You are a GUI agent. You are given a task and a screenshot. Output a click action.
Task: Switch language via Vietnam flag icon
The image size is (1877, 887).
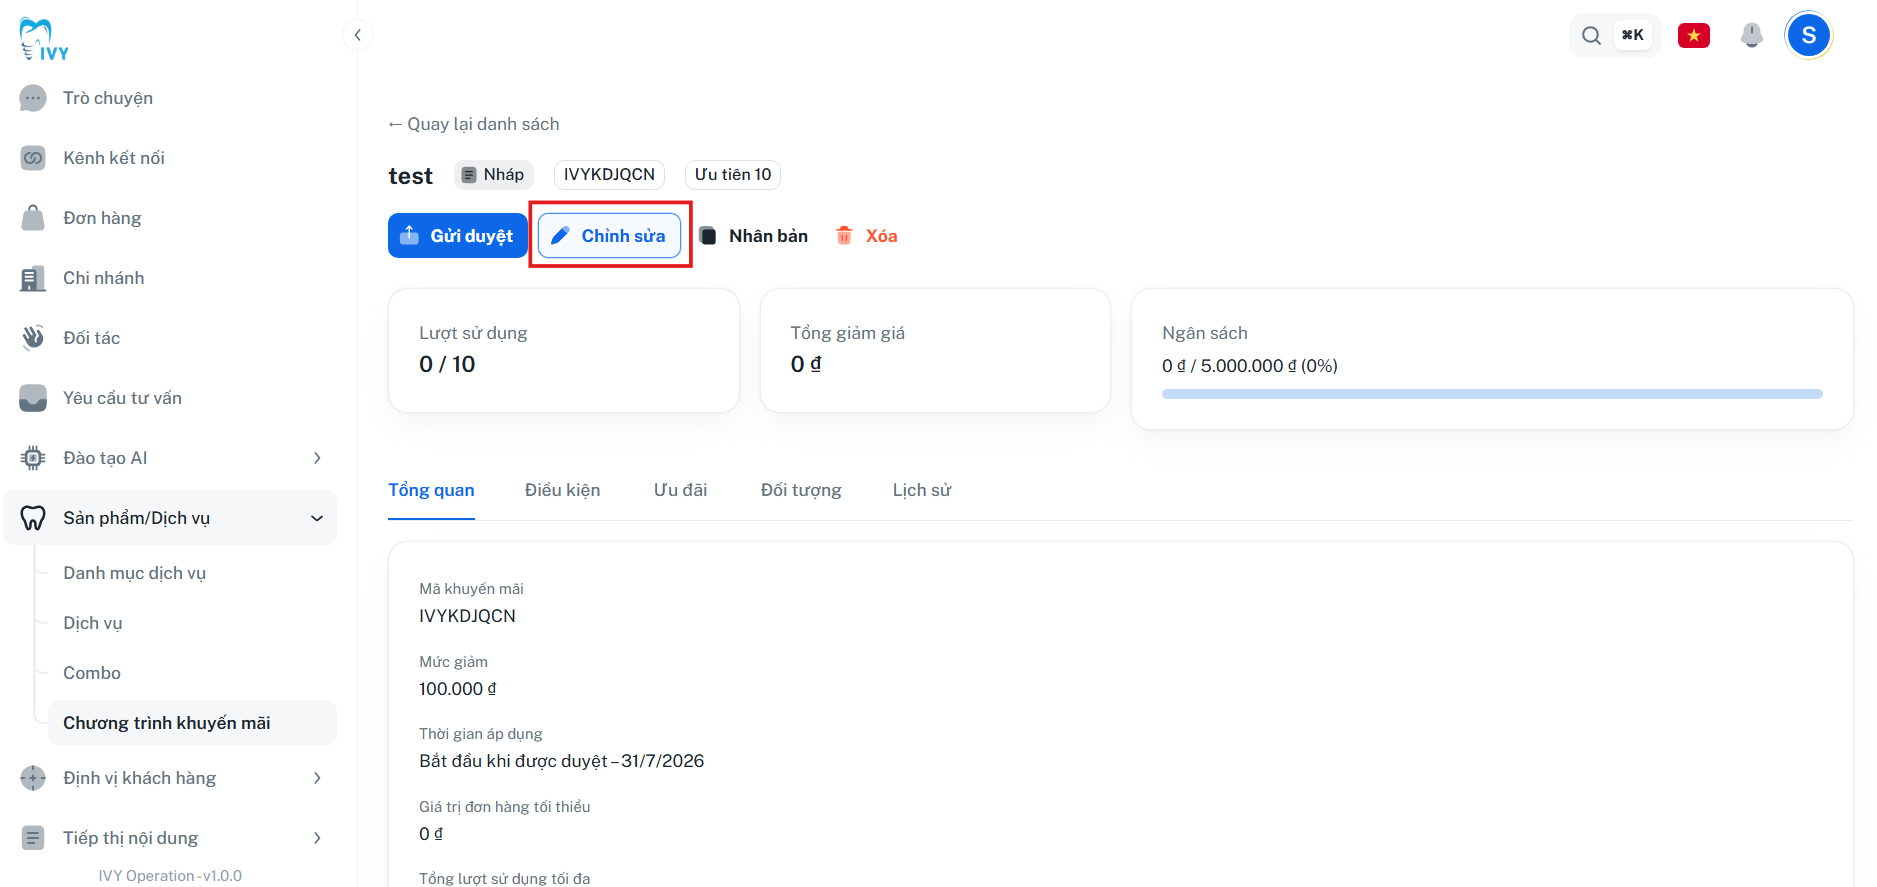(x=1694, y=36)
